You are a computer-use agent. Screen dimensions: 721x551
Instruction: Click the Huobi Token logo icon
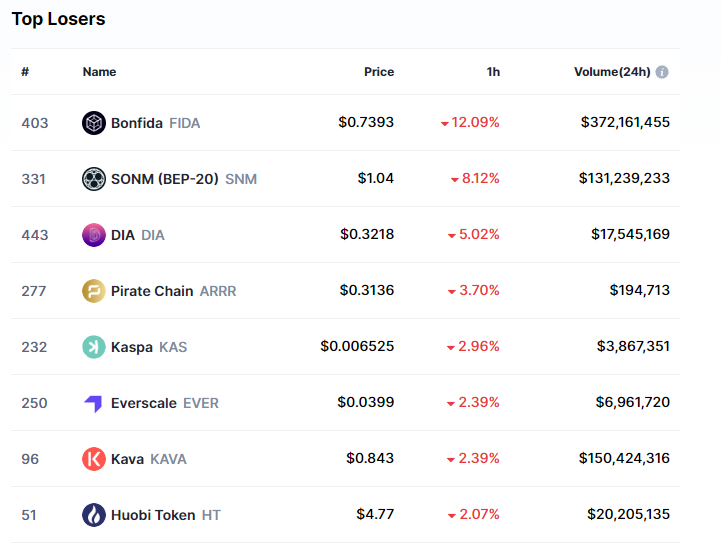pyautogui.click(x=93, y=515)
